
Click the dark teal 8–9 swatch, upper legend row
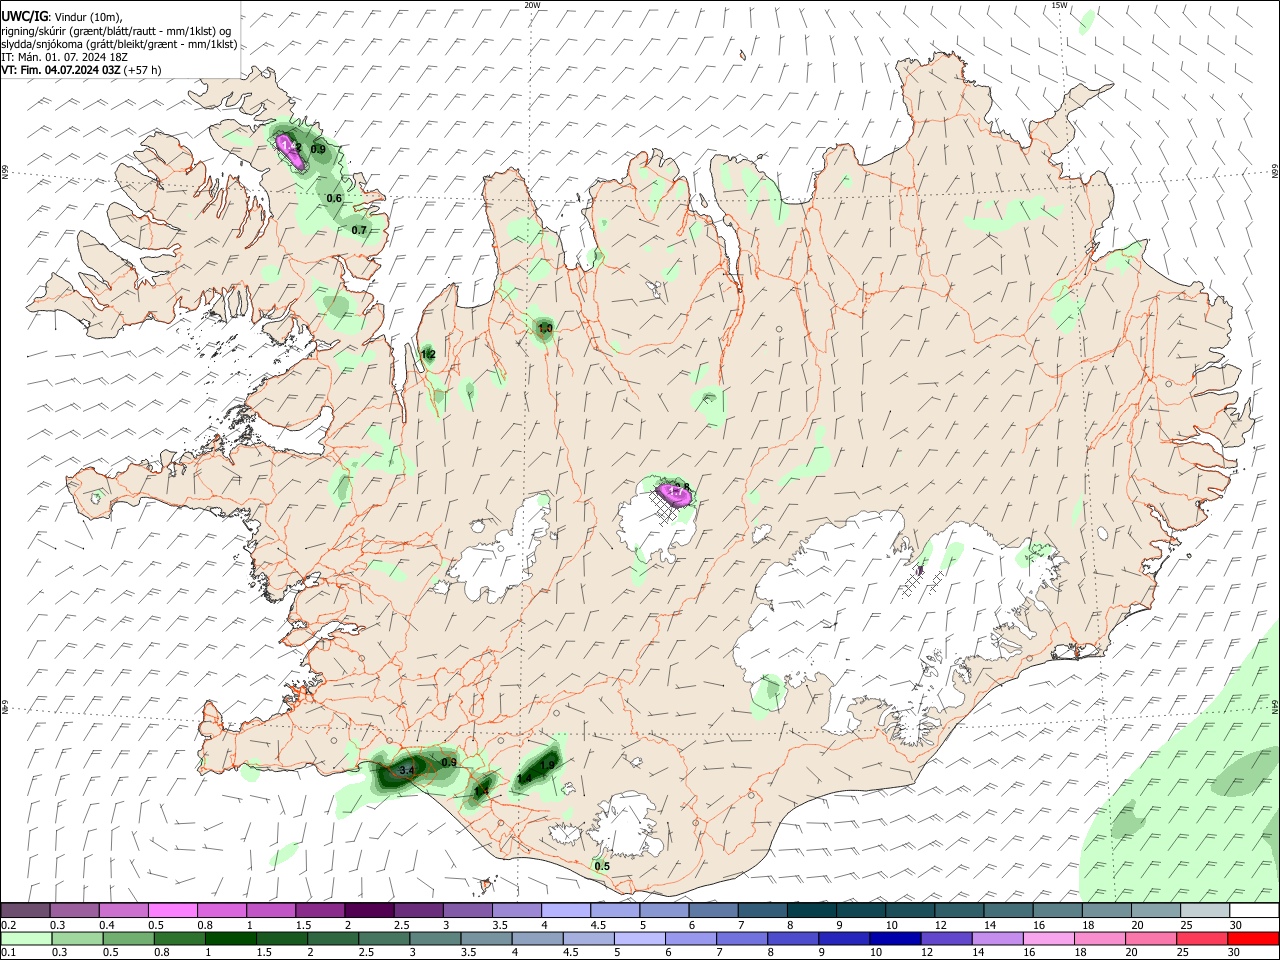tap(810, 911)
